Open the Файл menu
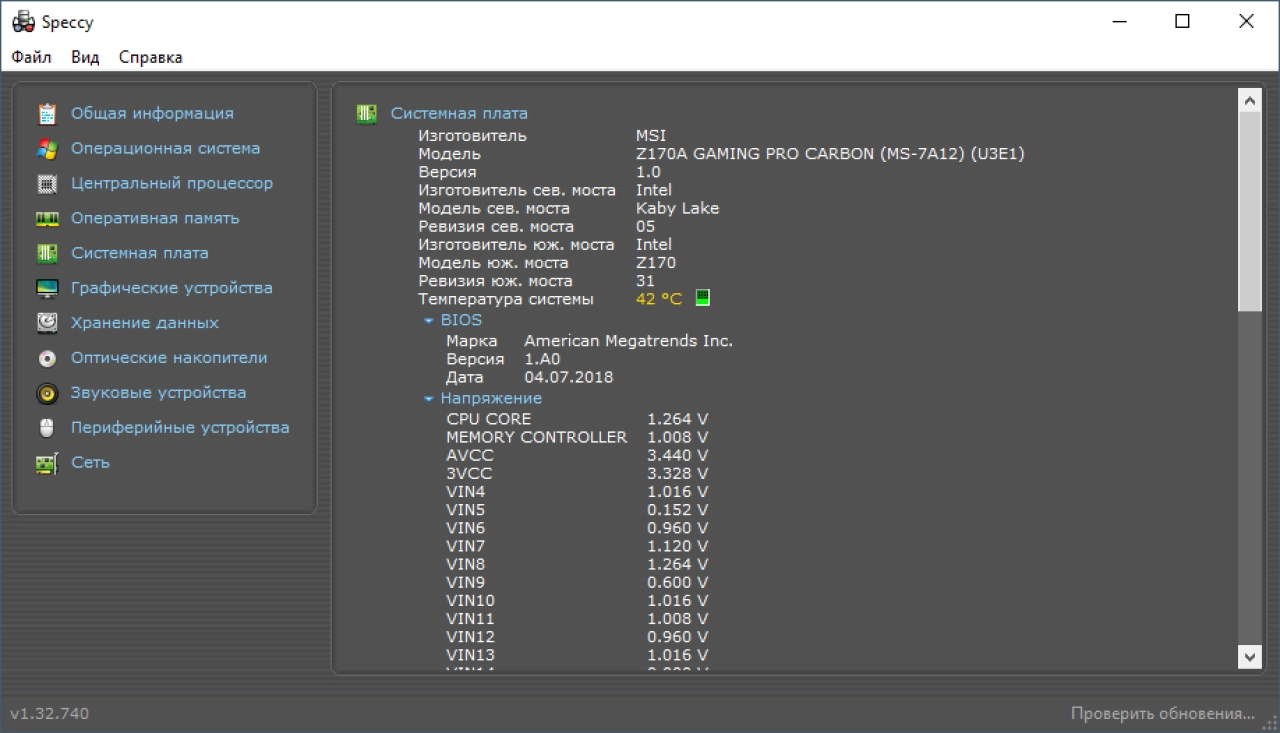The image size is (1280, 733). click(32, 57)
